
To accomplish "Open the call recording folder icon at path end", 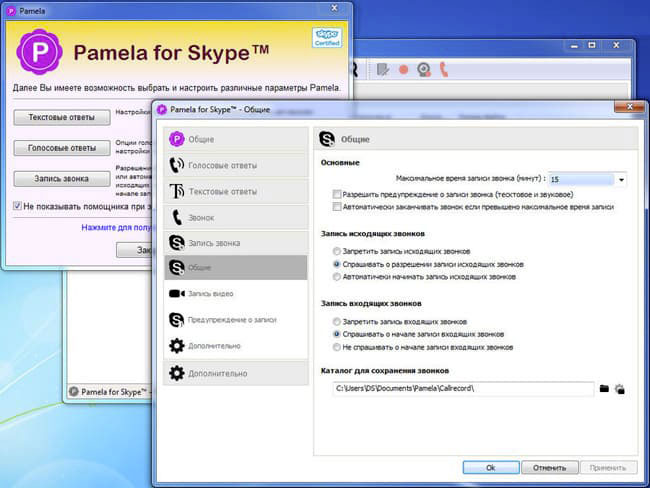I will (620, 389).
